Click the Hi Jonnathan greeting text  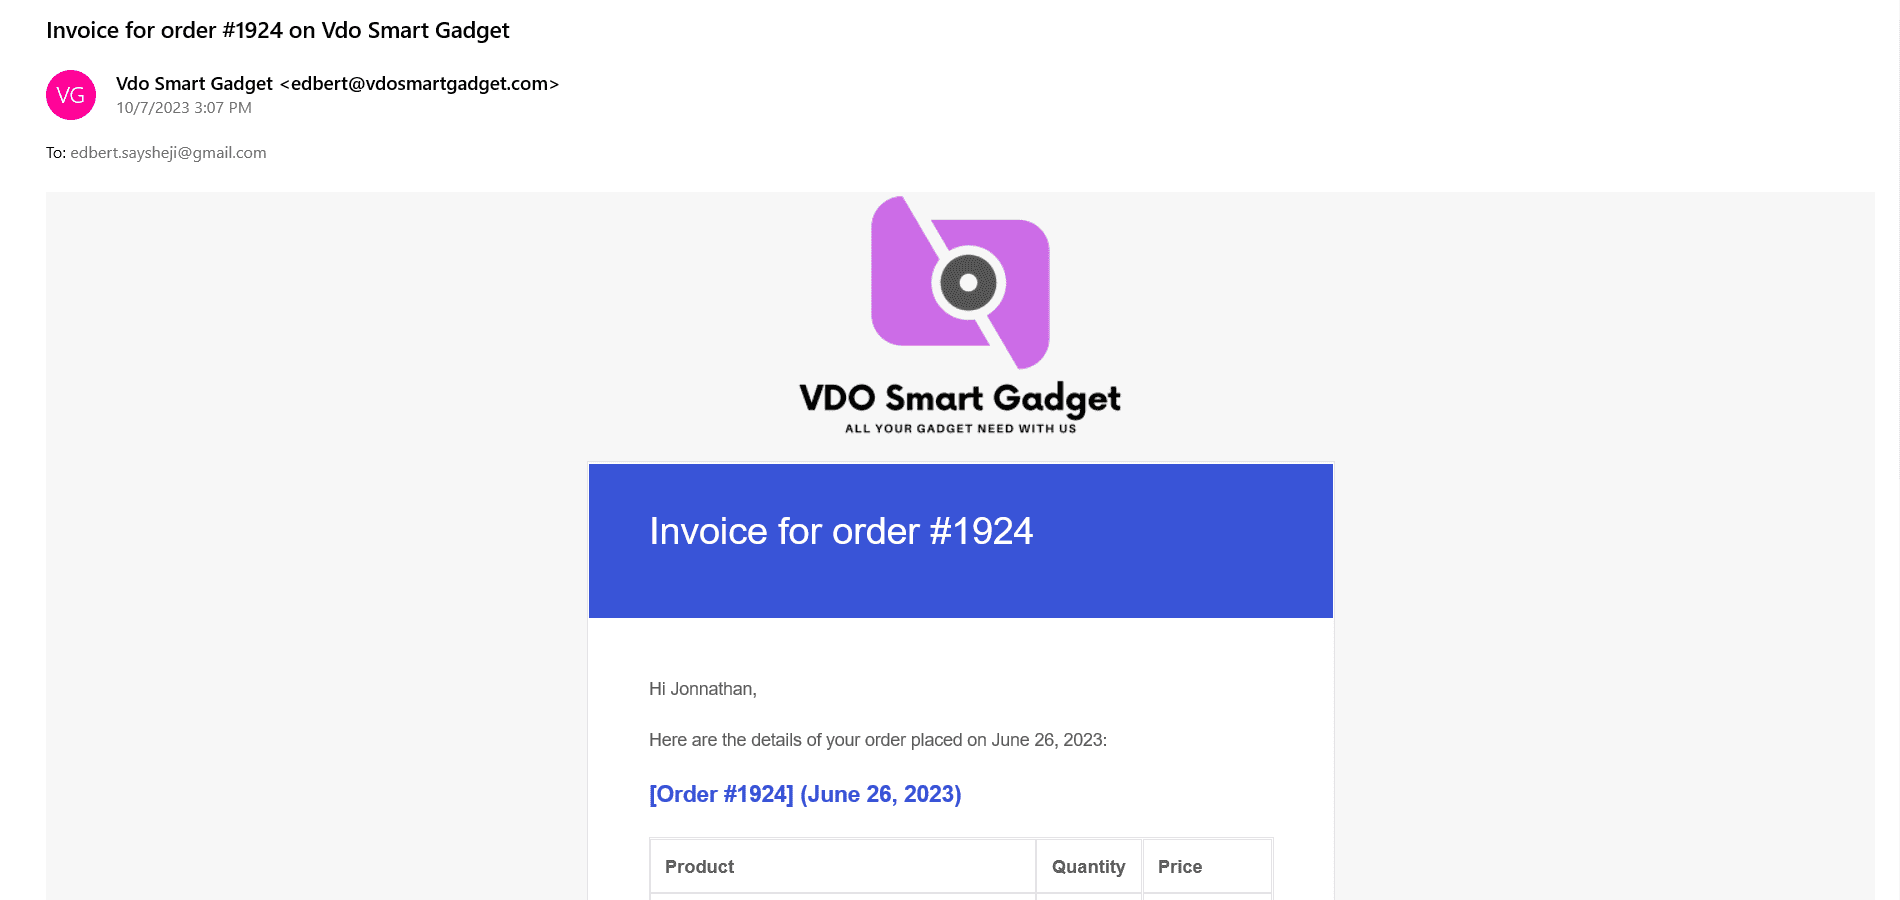coord(703,689)
